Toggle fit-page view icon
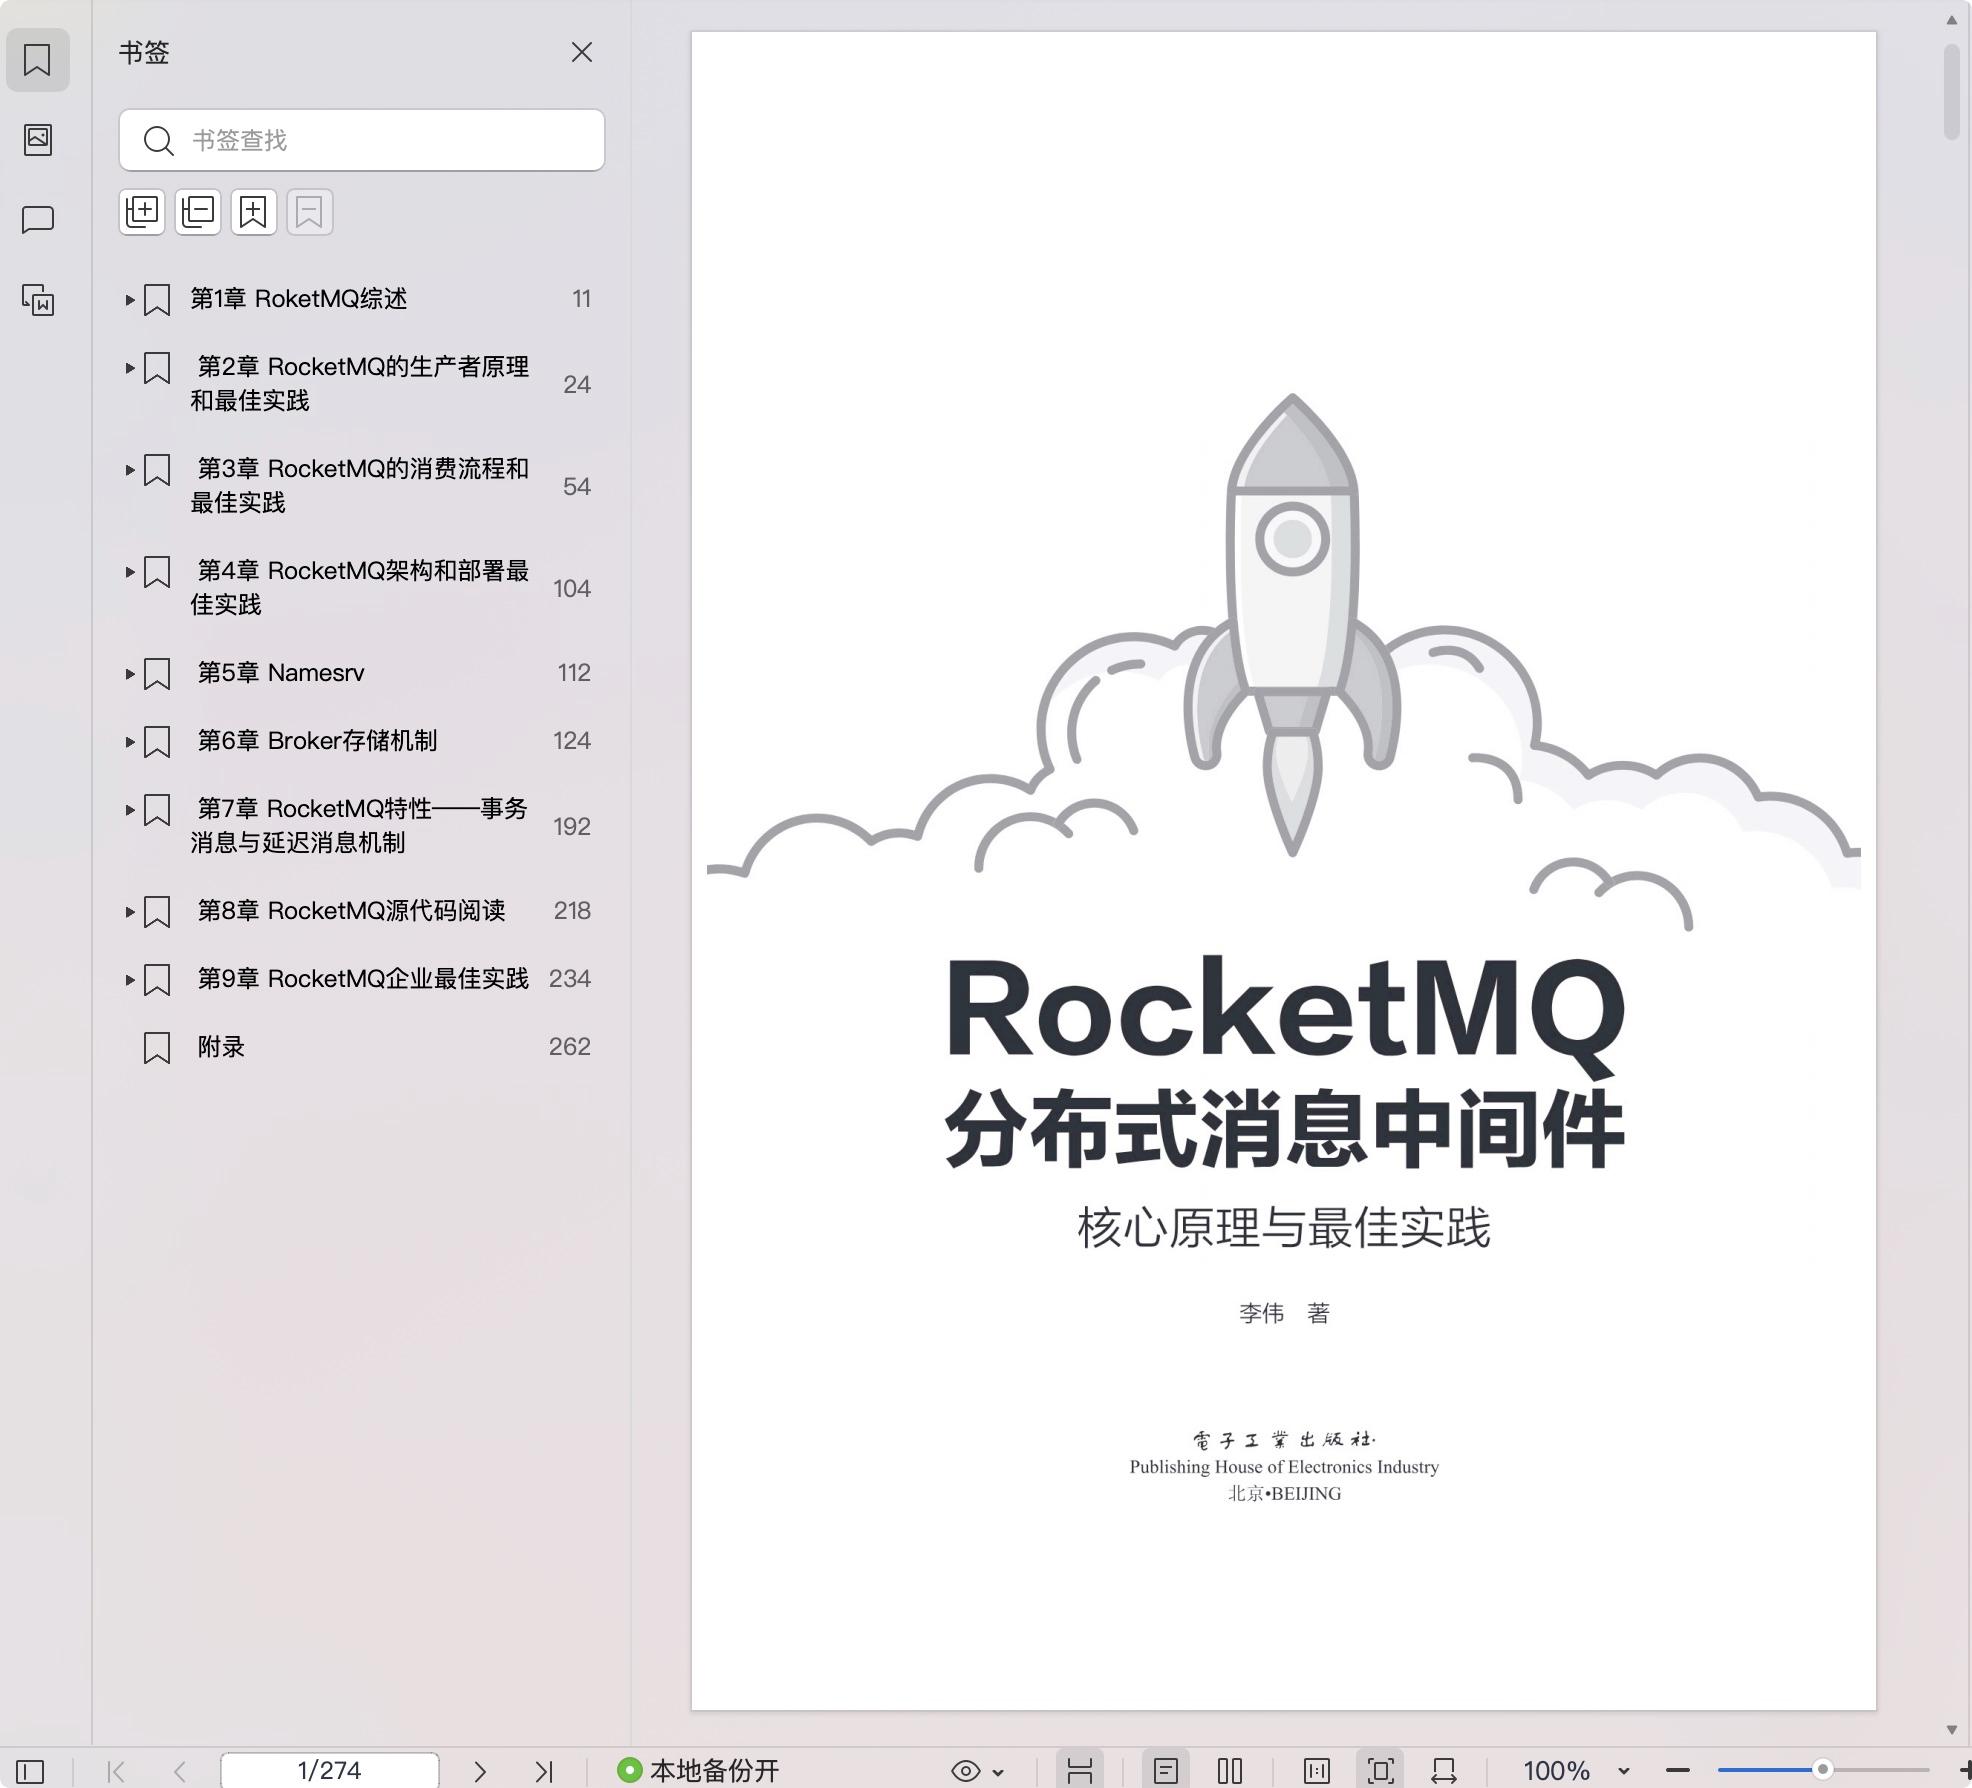Viewport: 1972px width, 1788px height. tap(1381, 1771)
